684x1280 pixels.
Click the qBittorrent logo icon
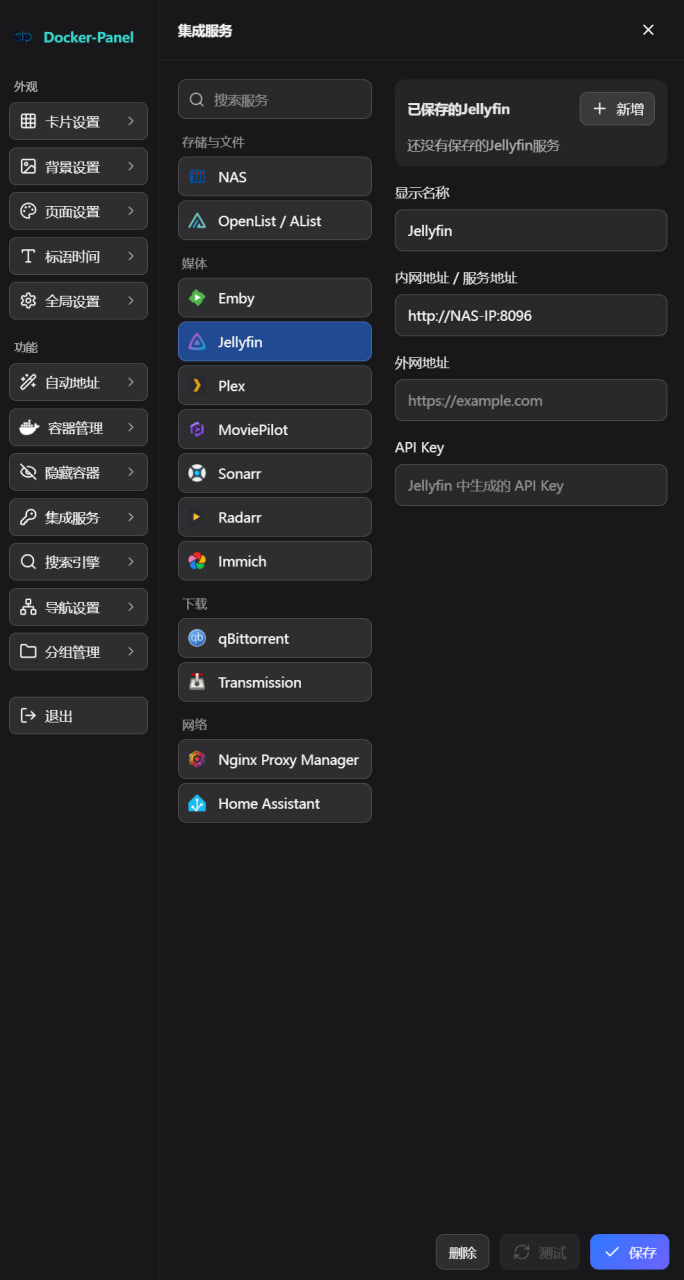click(x=197, y=638)
